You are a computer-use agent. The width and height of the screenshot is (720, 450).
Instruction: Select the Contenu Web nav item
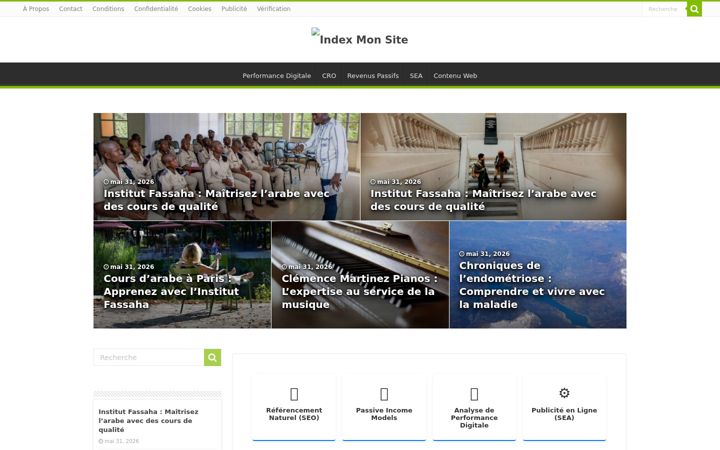coord(455,76)
